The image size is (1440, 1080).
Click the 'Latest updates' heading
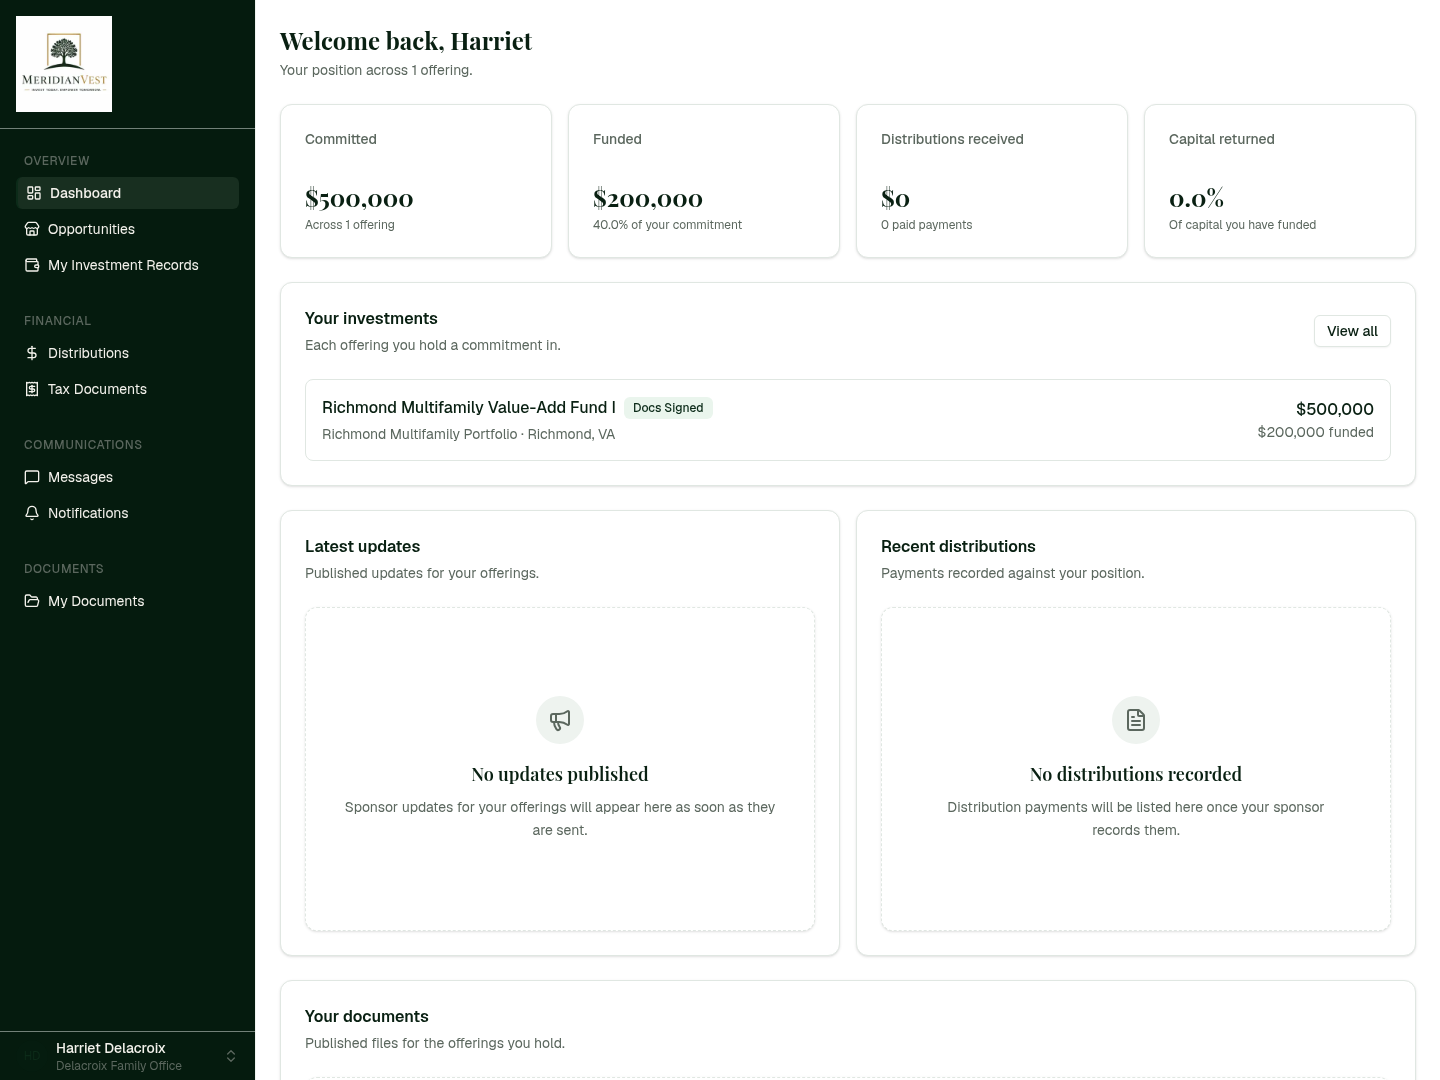click(362, 546)
